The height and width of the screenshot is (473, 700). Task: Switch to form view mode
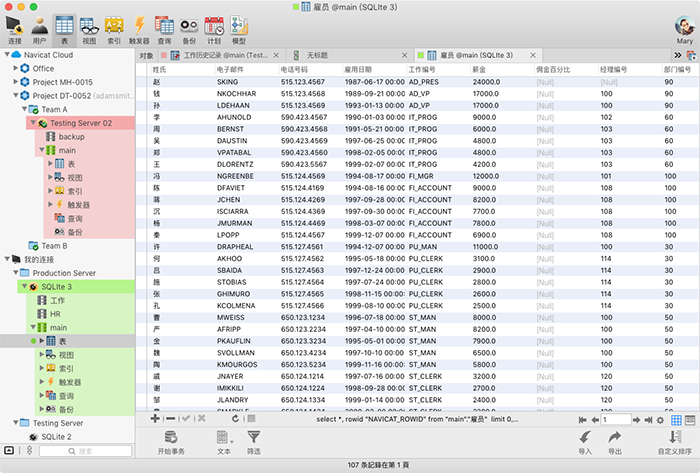690,420
